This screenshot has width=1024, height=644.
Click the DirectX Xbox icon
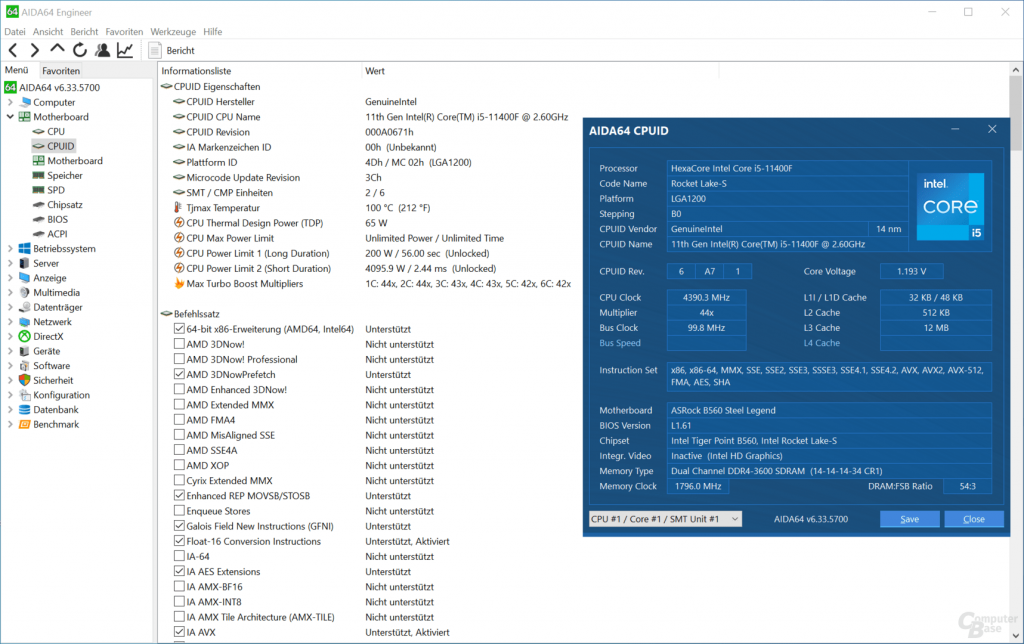[25, 336]
